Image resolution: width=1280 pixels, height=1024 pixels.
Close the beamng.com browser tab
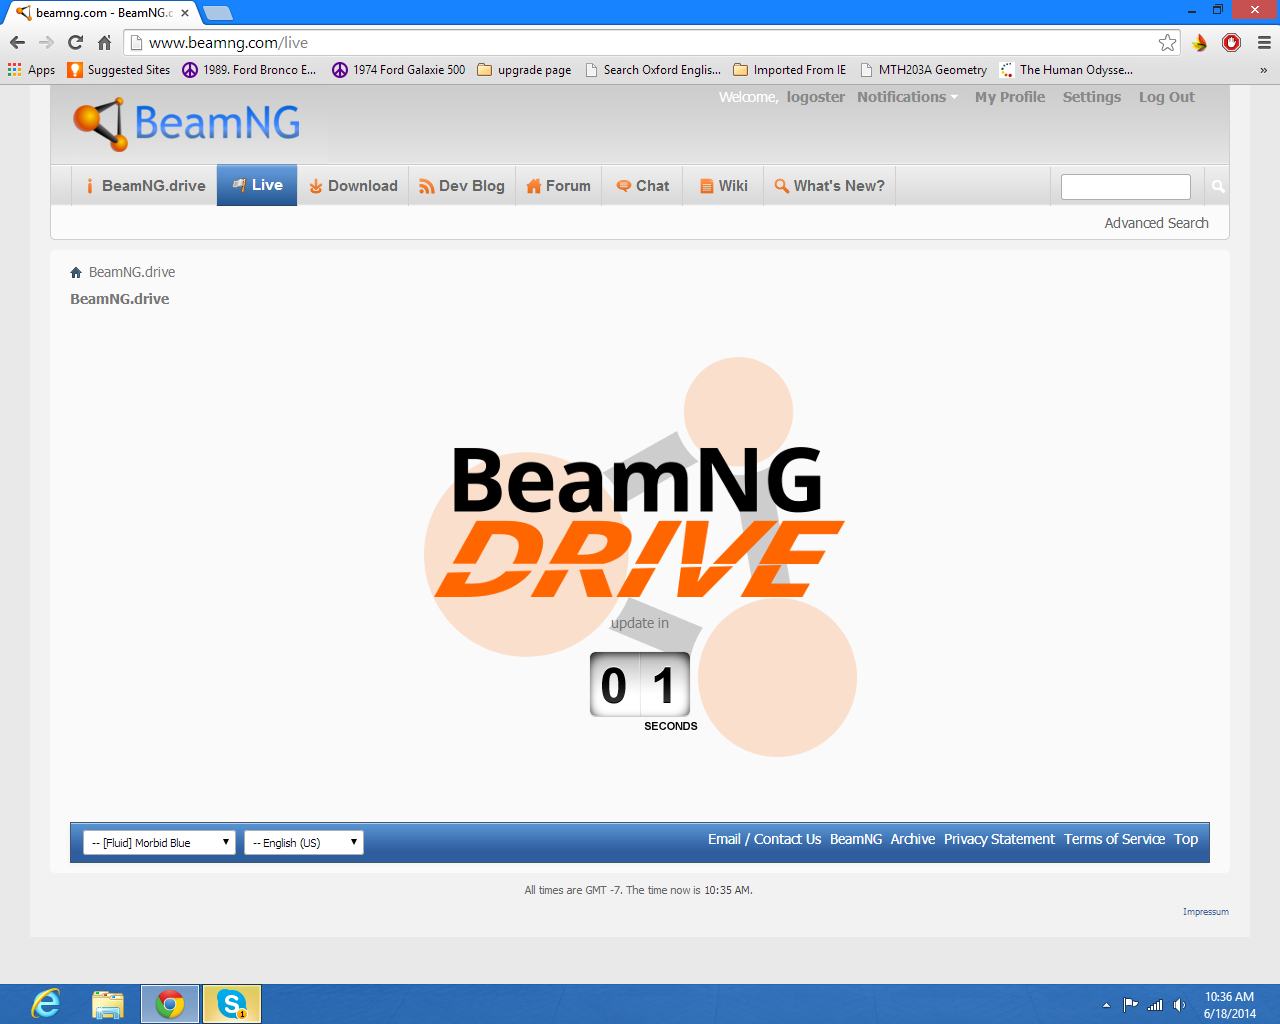point(185,13)
